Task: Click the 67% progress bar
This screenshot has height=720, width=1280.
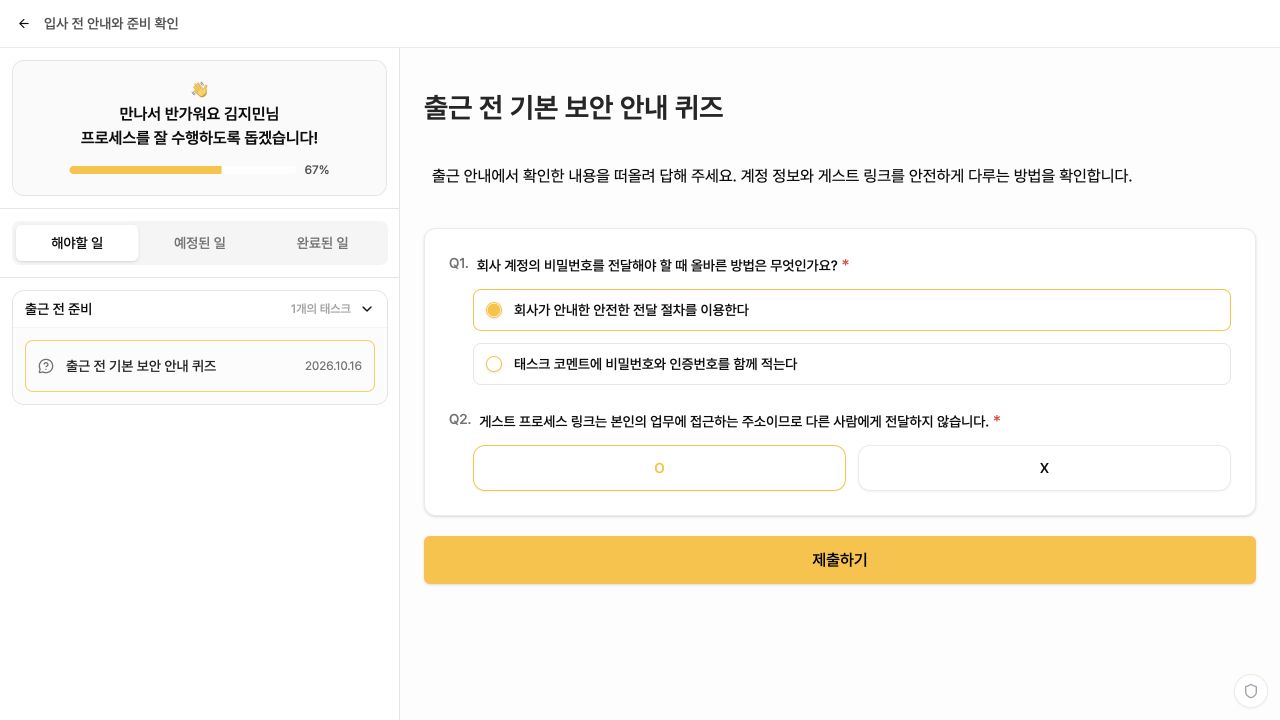Action: pos(183,170)
